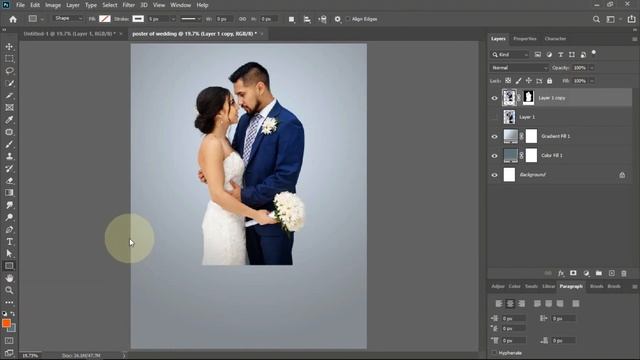Switch to the Character tab

tap(555, 39)
